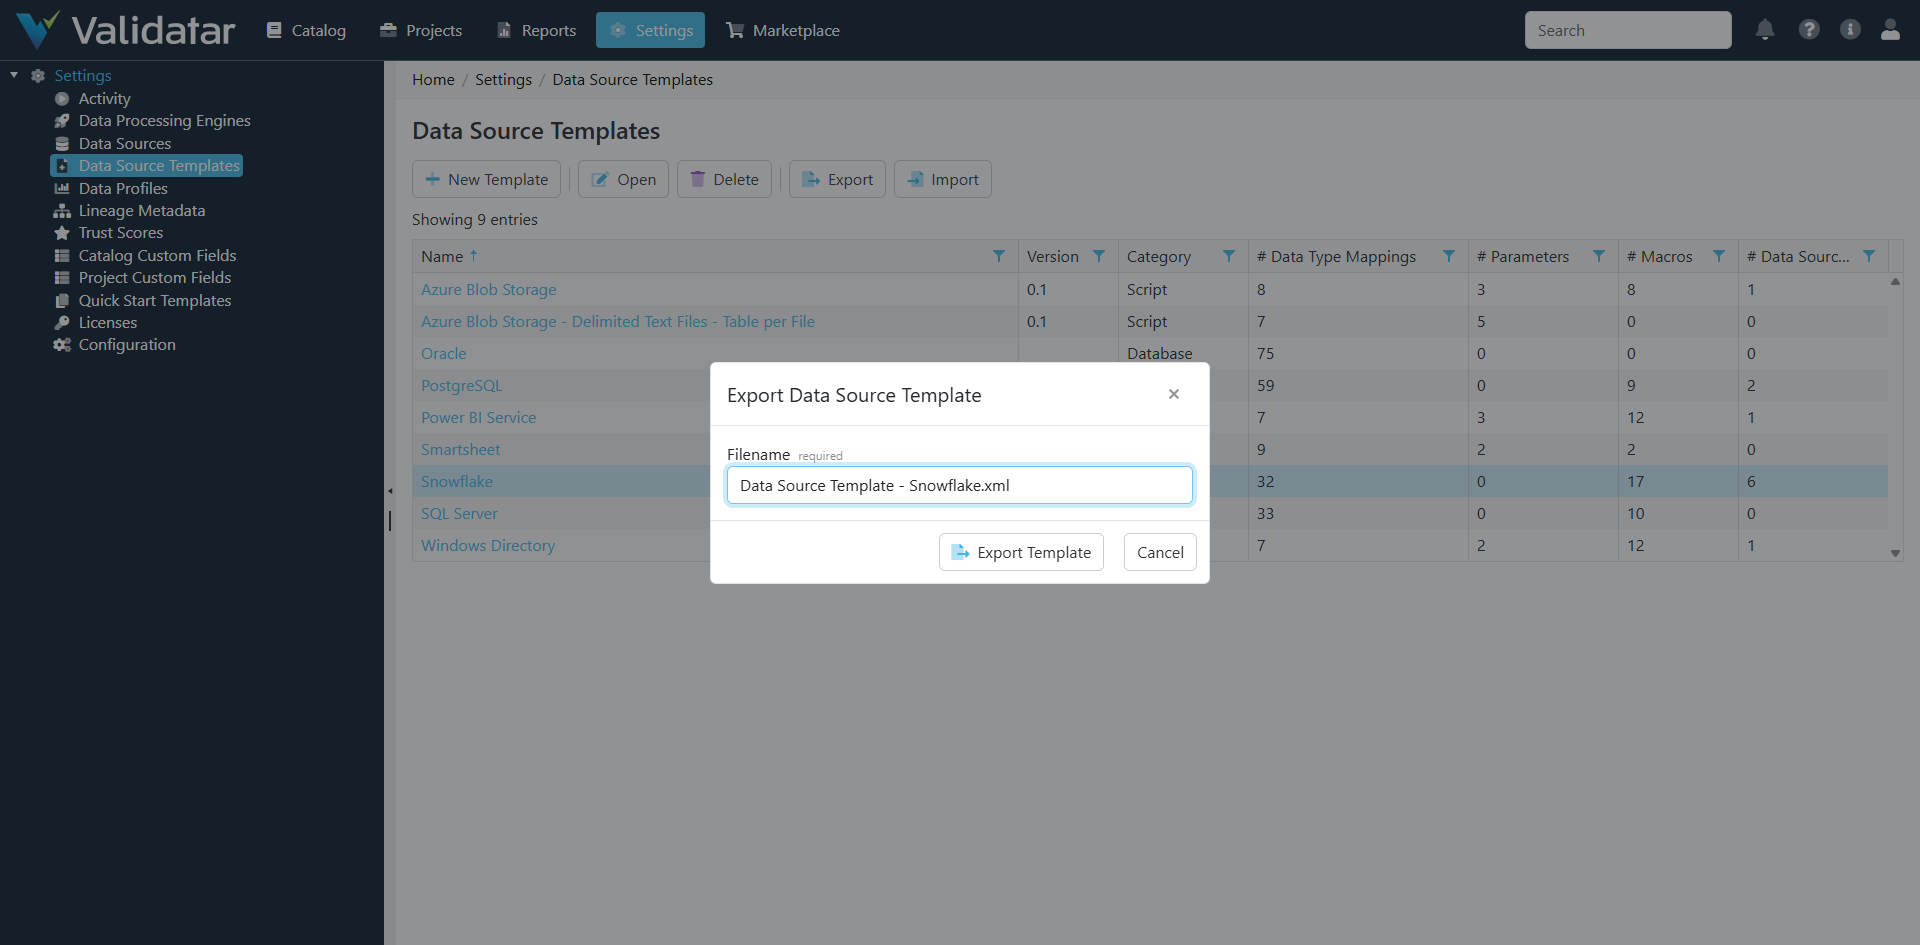Open the notifications bell
This screenshot has width=1920, height=945.
[1764, 30]
